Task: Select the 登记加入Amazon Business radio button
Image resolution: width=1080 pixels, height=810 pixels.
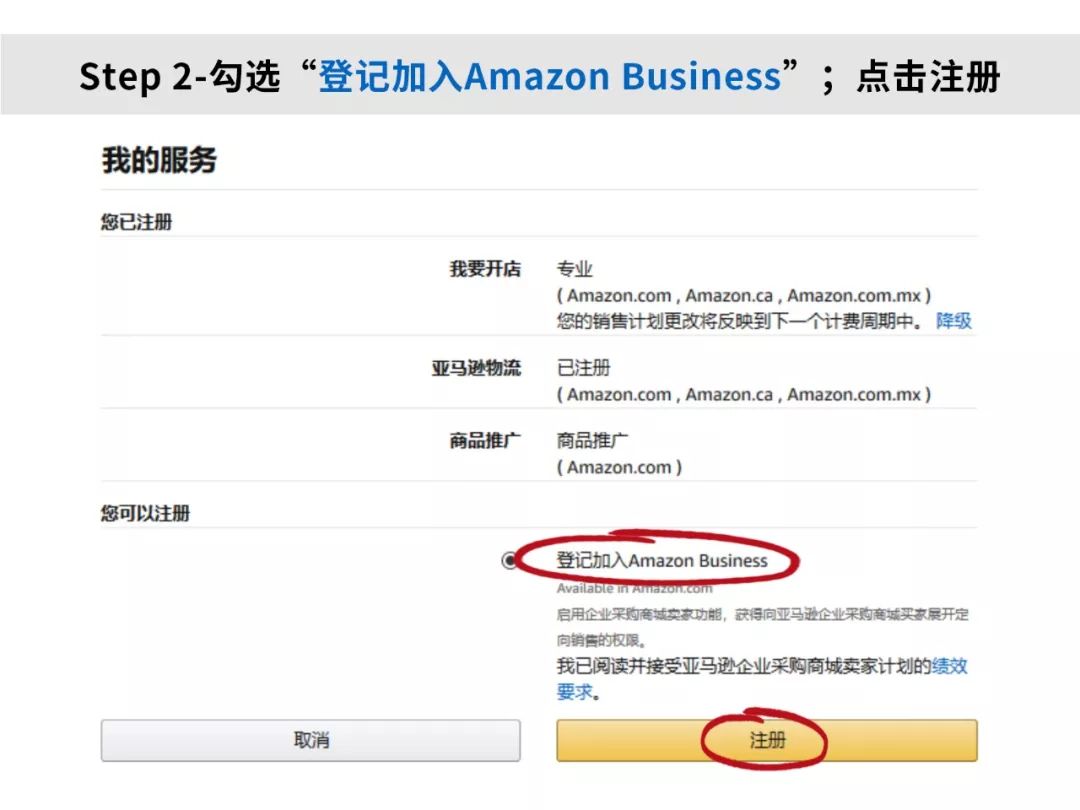Action: click(x=510, y=561)
